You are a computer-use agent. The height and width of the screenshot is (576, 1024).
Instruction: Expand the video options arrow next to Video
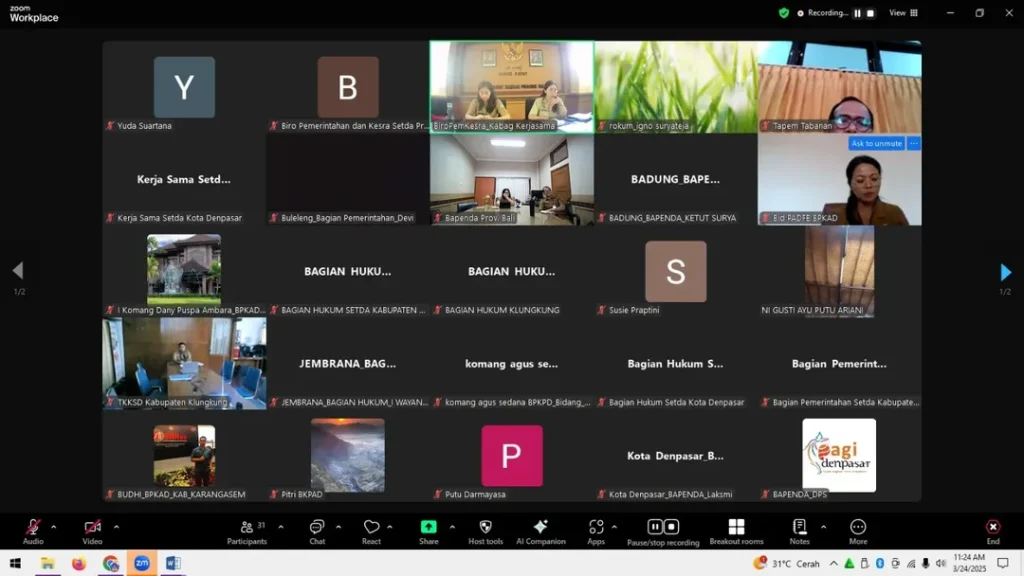[x=116, y=526]
